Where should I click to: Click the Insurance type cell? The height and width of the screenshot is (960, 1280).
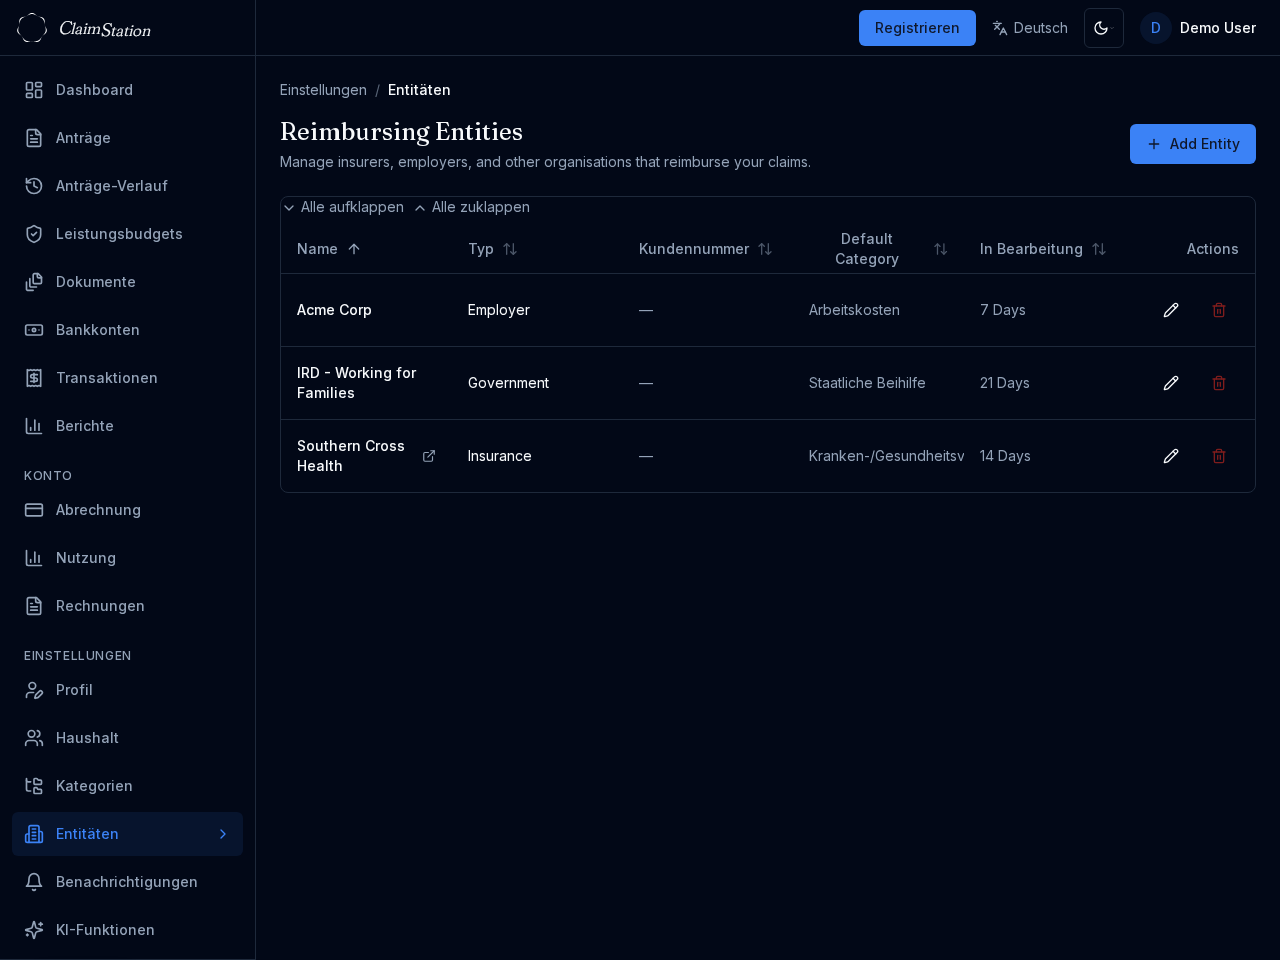pos(500,456)
